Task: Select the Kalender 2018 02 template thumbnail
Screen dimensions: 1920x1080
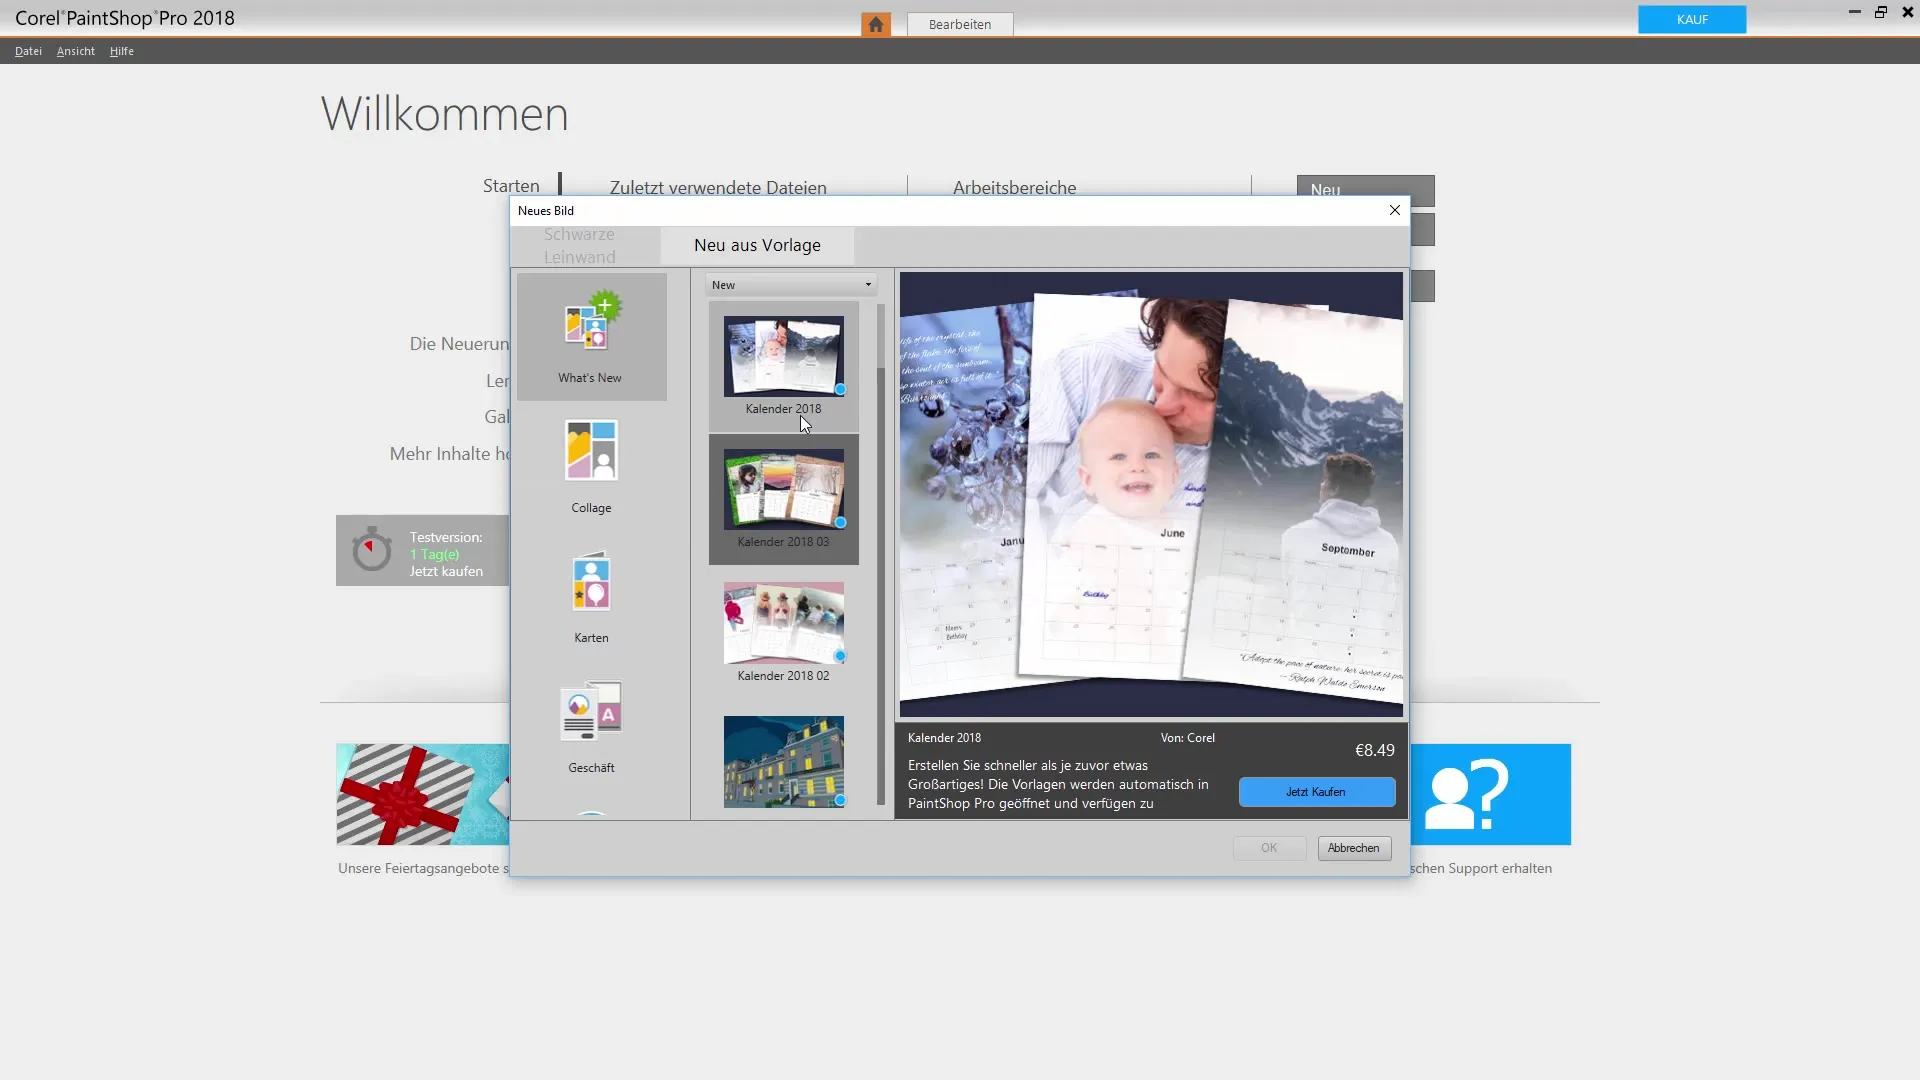Action: (x=784, y=623)
